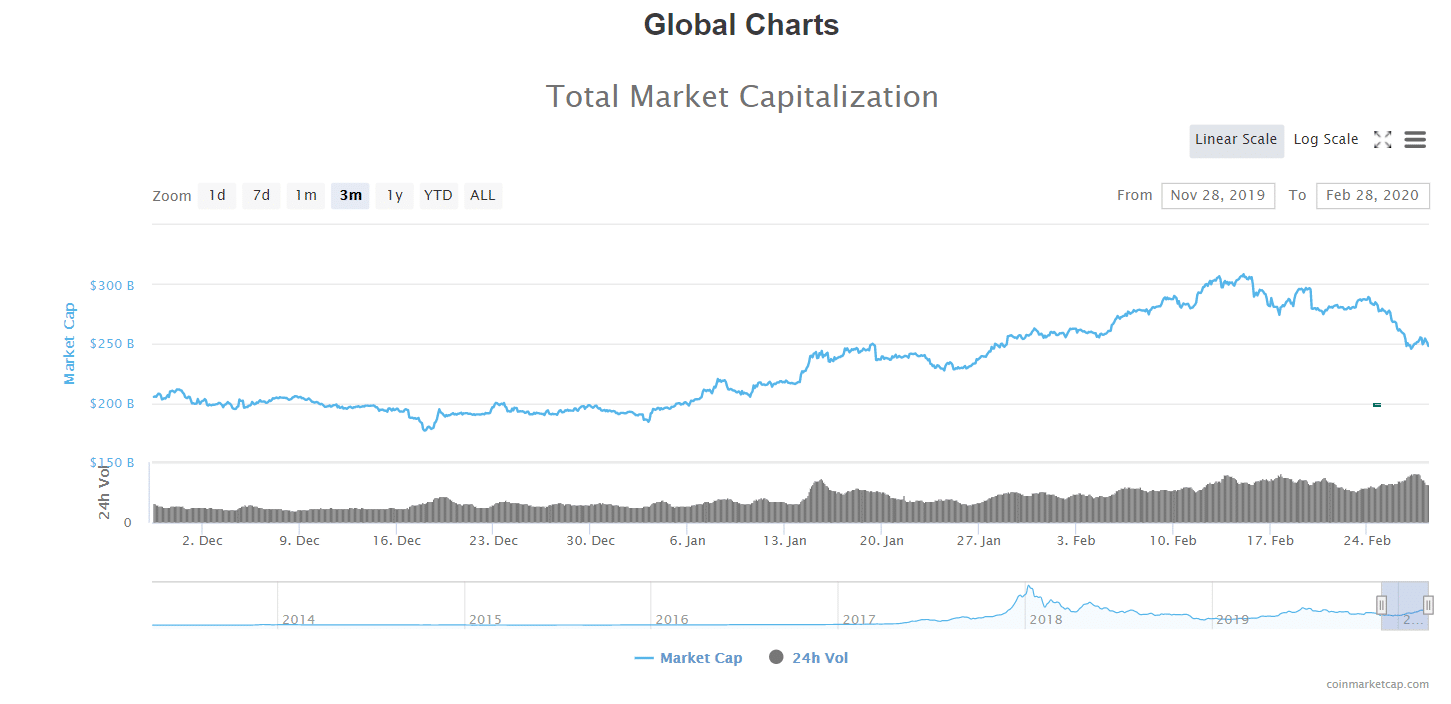Screen dimensions: 1451x704
Task: Grab the left navigator range handle
Action: (x=1381, y=605)
